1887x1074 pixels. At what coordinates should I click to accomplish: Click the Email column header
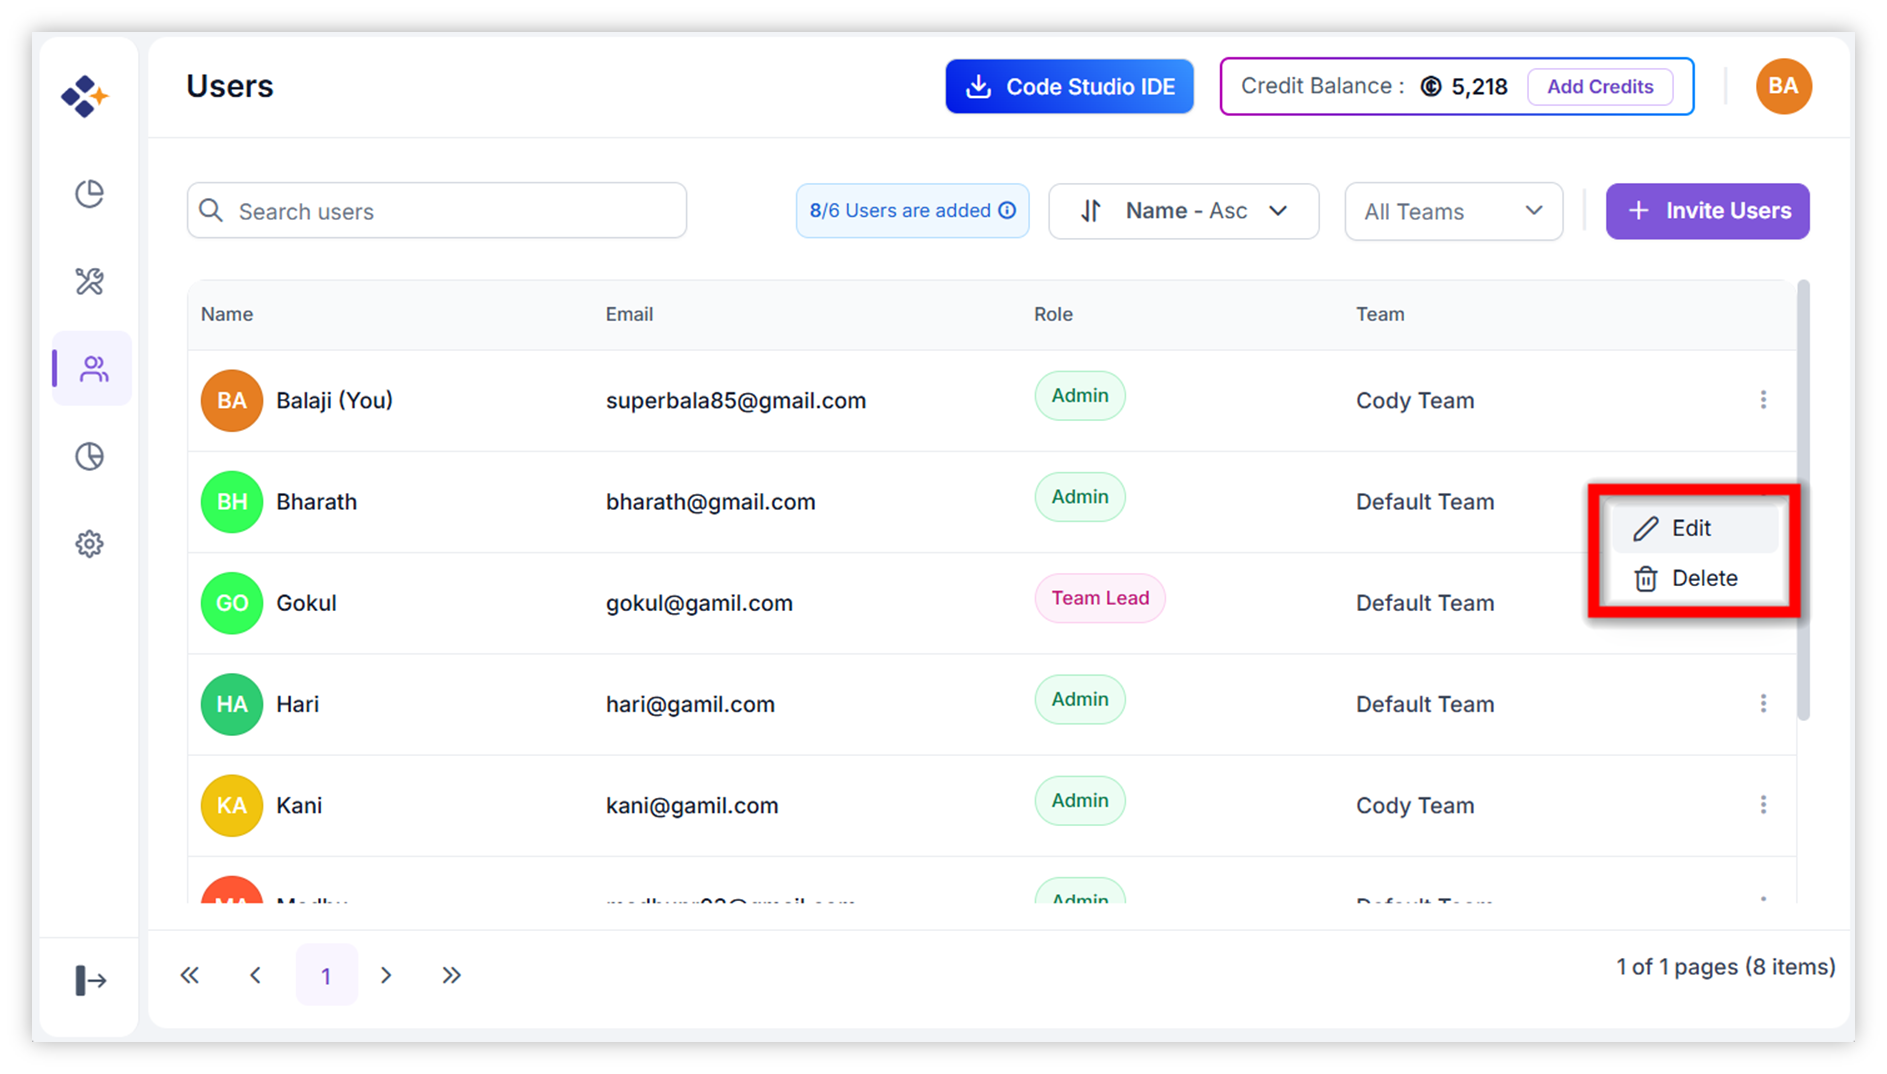coord(629,314)
